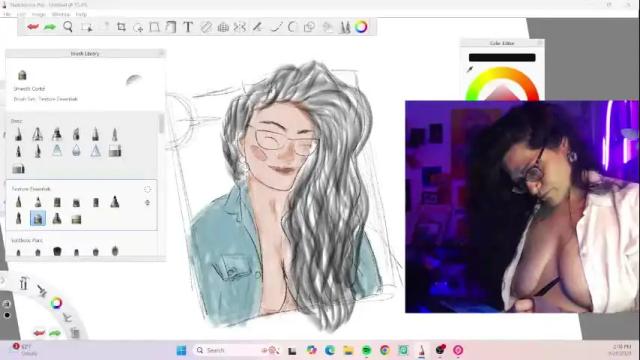Select the droplet Blur brush in Basic set

[76, 151]
